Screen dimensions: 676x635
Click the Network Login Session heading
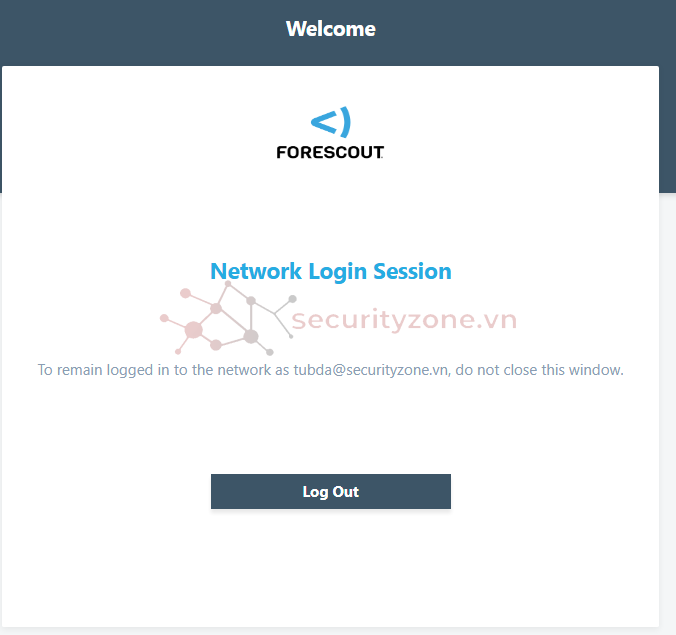(x=331, y=271)
